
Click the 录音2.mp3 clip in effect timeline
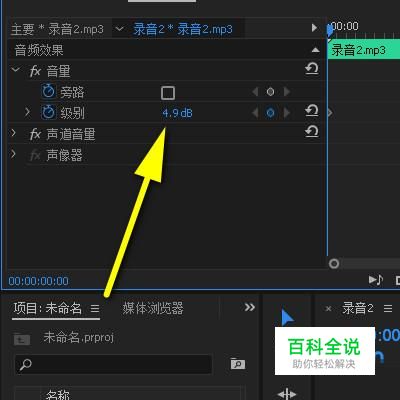pos(364,50)
